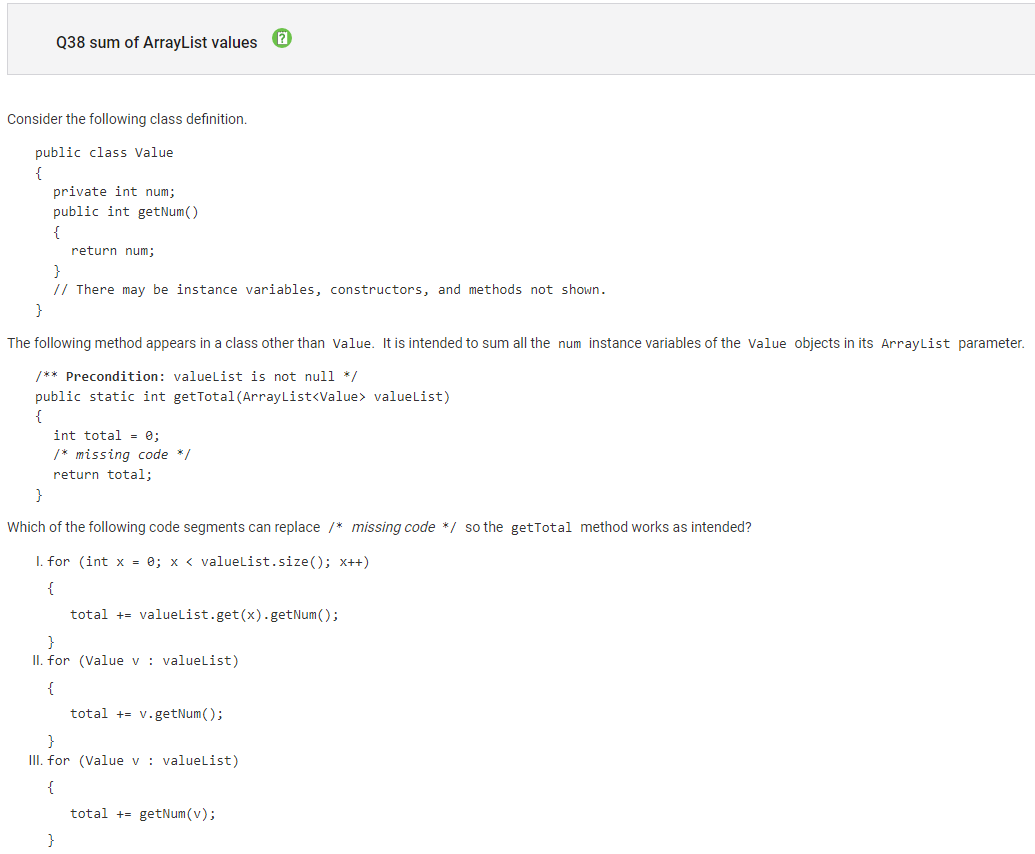
Task: Click the code line 'private int num;'
Action: (114, 191)
